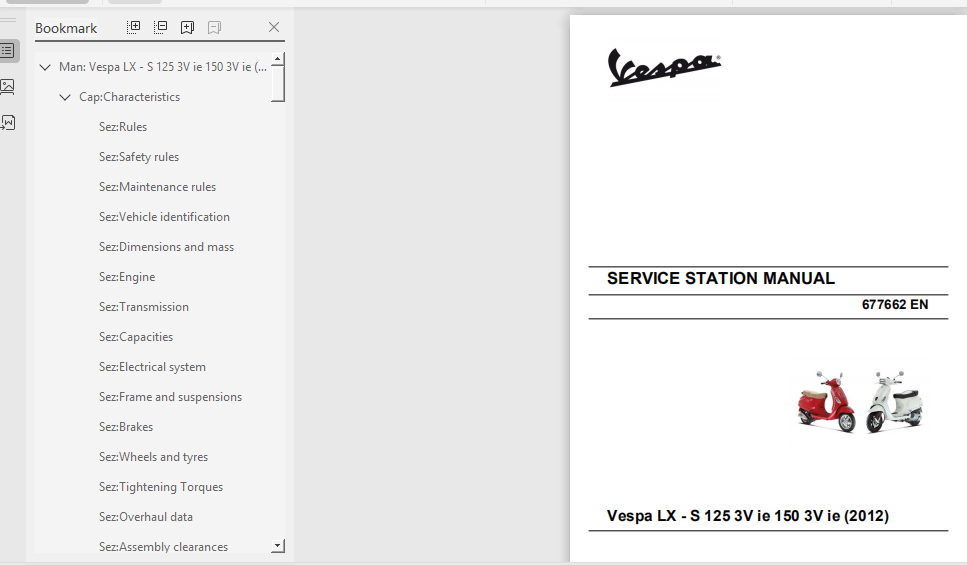The width and height of the screenshot is (967, 565).
Task: Go to Sez:Safety rules bookmark
Action: click(139, 157)
